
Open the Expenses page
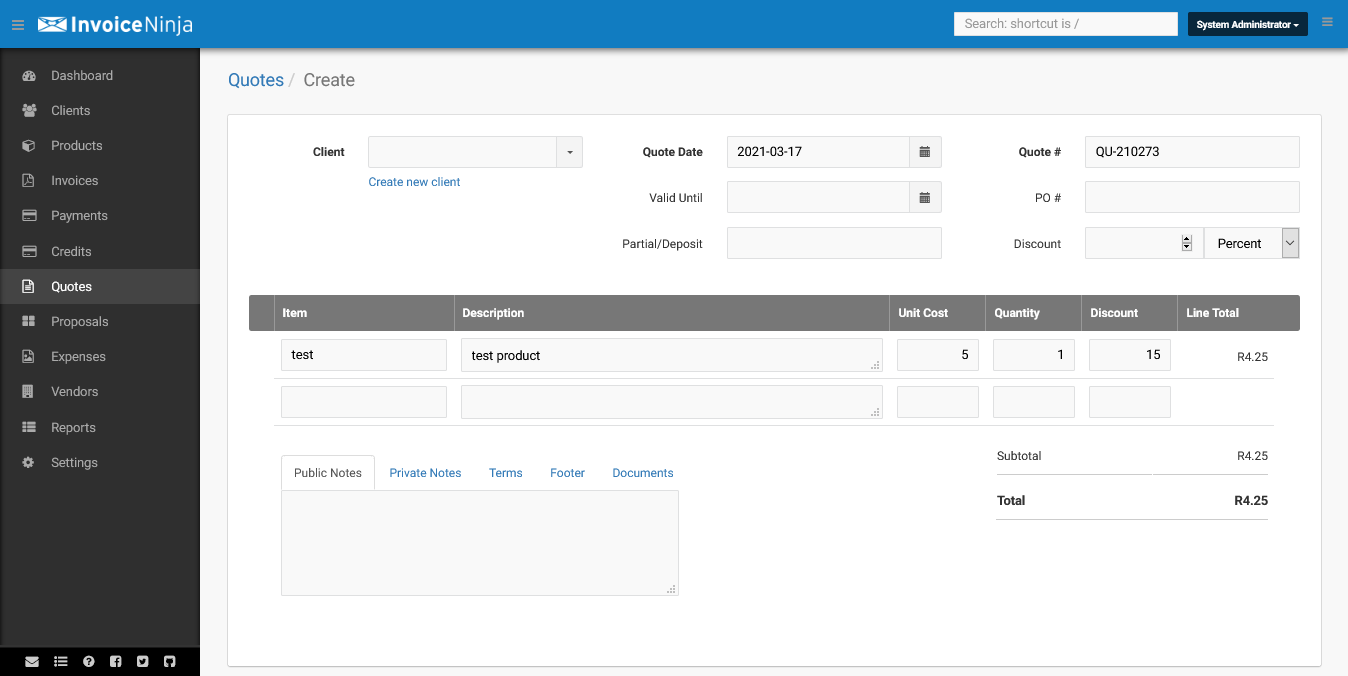click(x=79, y=356)
